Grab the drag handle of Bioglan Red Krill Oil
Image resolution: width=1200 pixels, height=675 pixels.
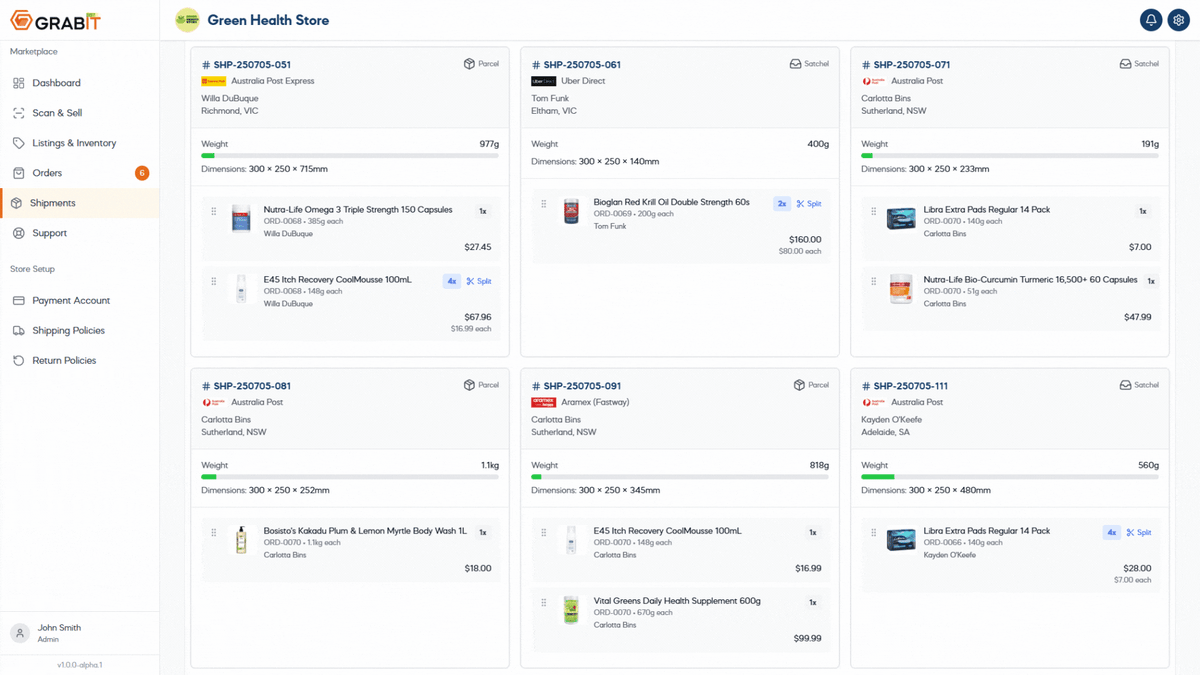point(544,204)
